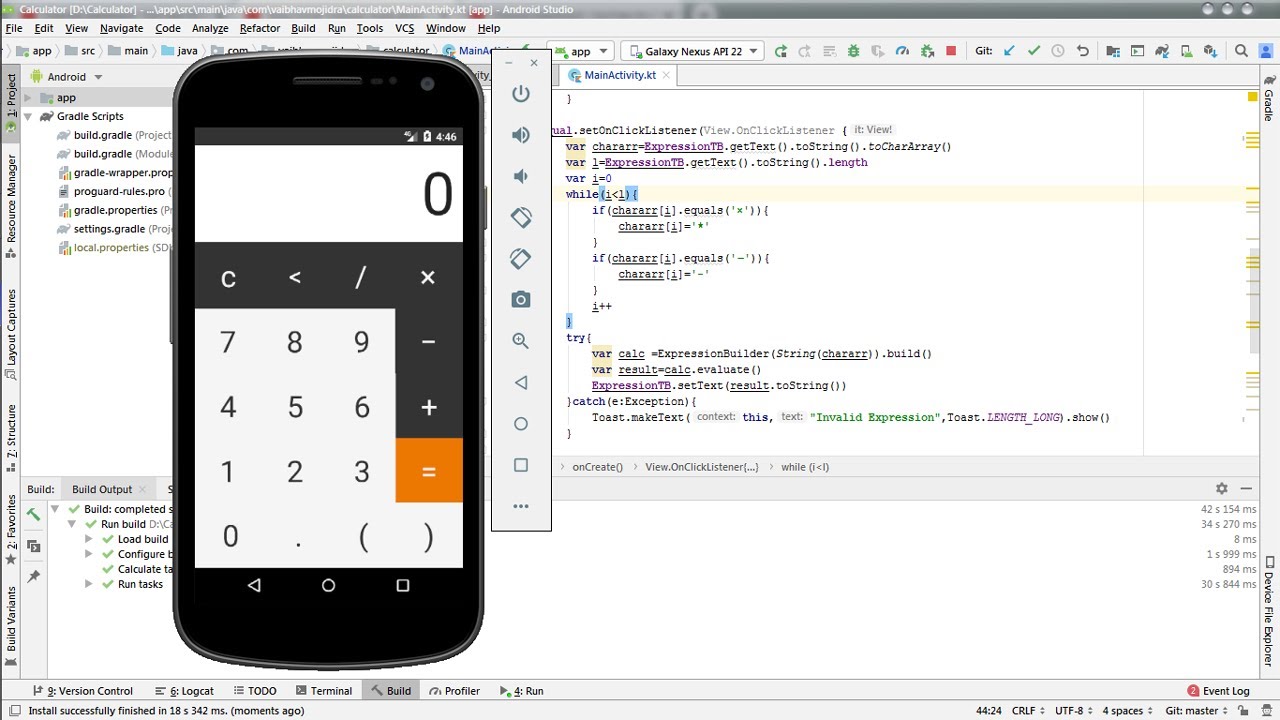Toggle the Device File Explorer window

(x=1268, y=610)
